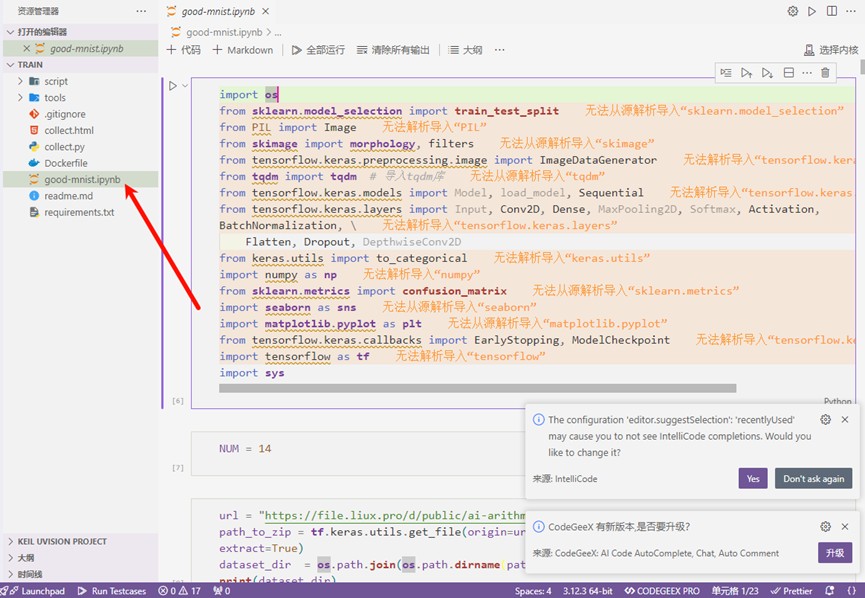The height and width of the screenshot is (598, 865).
Task: Add a new code cell with 代码 button
Action: click(184, 50)
